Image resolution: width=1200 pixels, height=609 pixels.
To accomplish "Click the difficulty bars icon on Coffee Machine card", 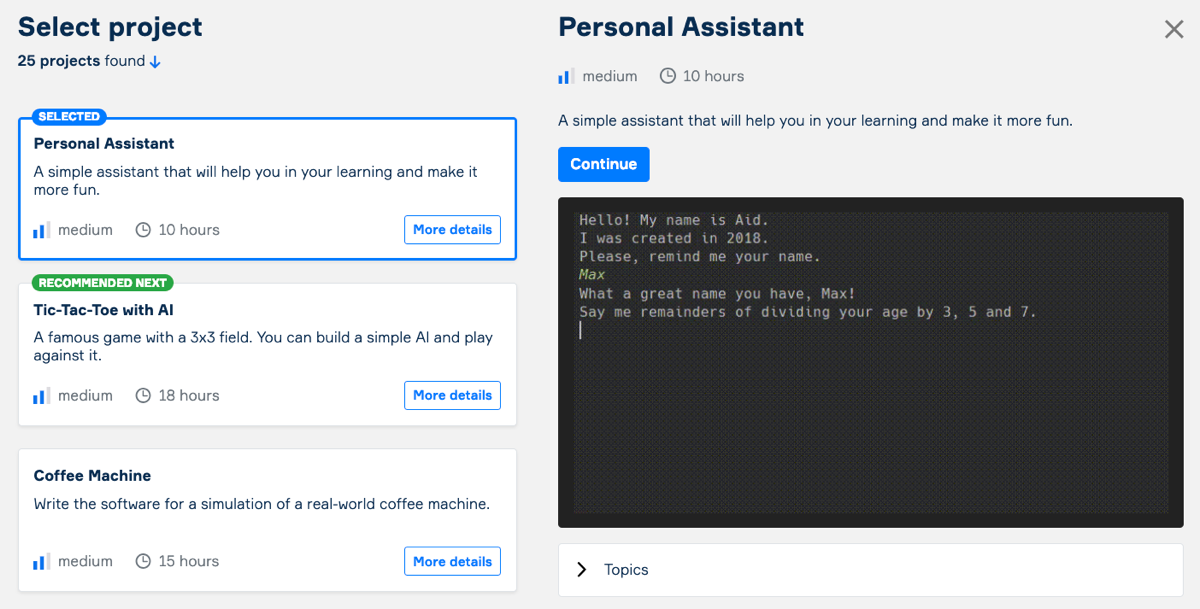I will click(41, 562).
